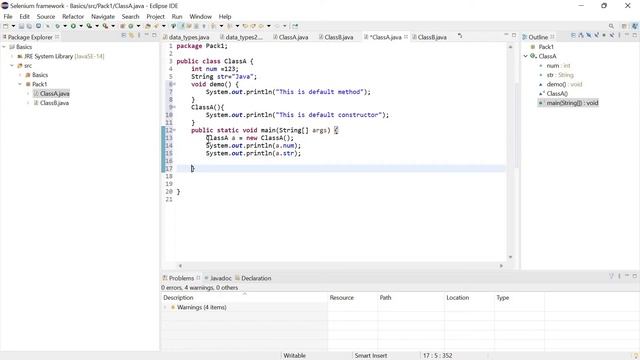Click the Open Perspective icon
640x360 pixels.
click(x=624, y=26)
